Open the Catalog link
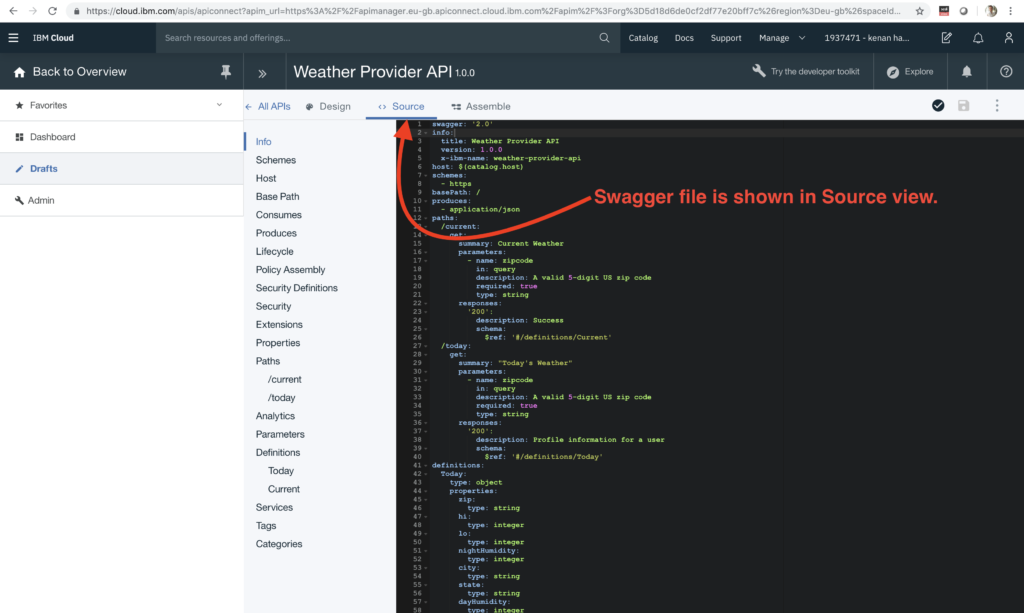Screen dimensions: 1024x613 [x=643, y=38]
